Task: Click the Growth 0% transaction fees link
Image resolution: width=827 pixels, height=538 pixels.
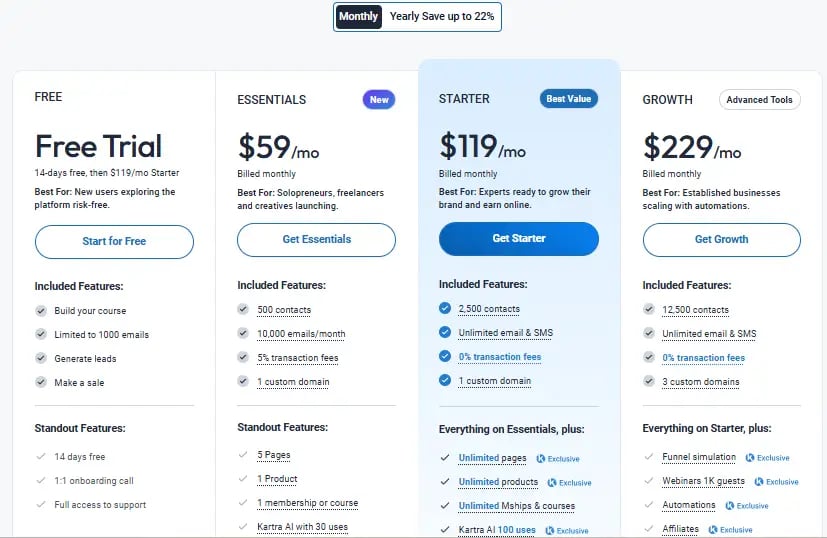Action: pyautogui.click(x=704, y=358)
